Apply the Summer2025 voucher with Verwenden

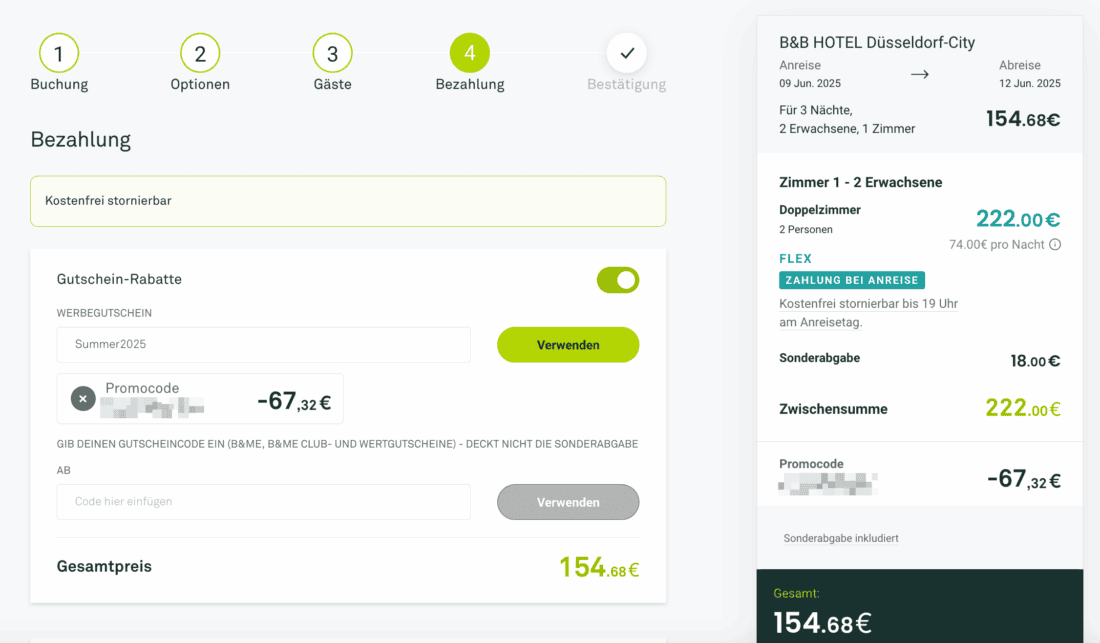tap(568, 345)
